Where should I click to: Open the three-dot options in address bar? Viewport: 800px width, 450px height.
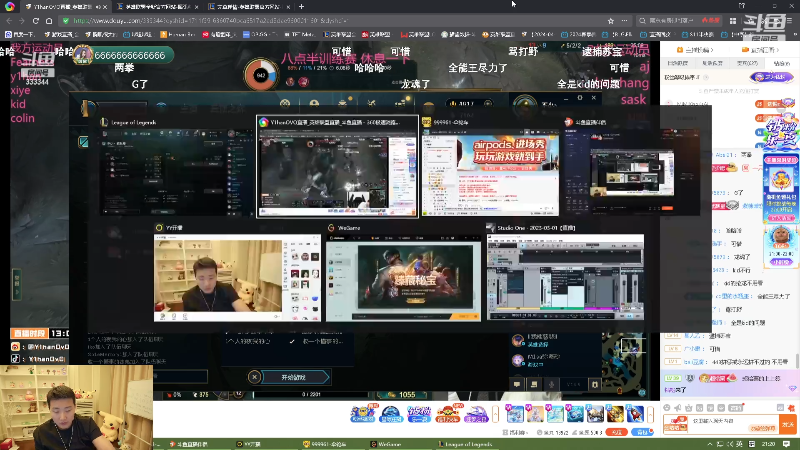[x=624, y=21]
